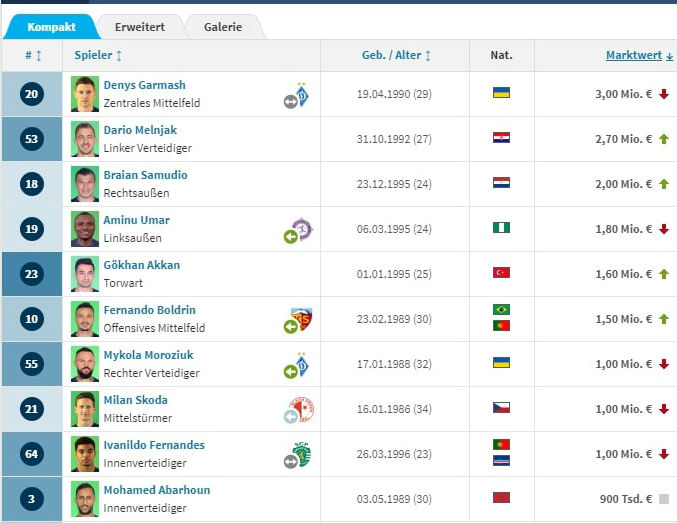Click the Turkey flag in Gökhan Akkan's row
Viewport: 677px width, 523px height.
pos(501,273)
